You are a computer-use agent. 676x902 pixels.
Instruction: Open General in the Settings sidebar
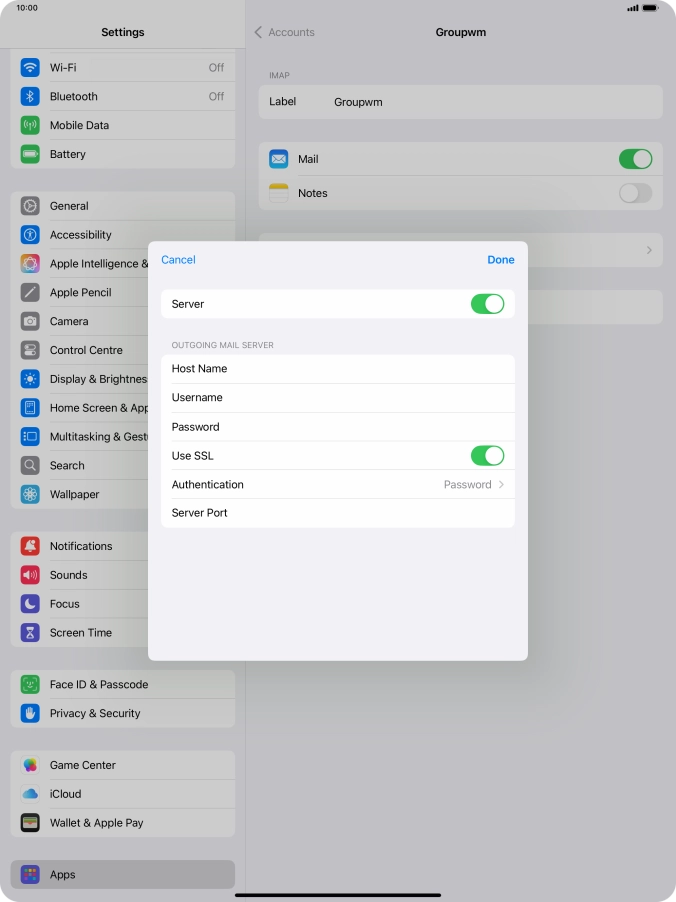point(69,206)
